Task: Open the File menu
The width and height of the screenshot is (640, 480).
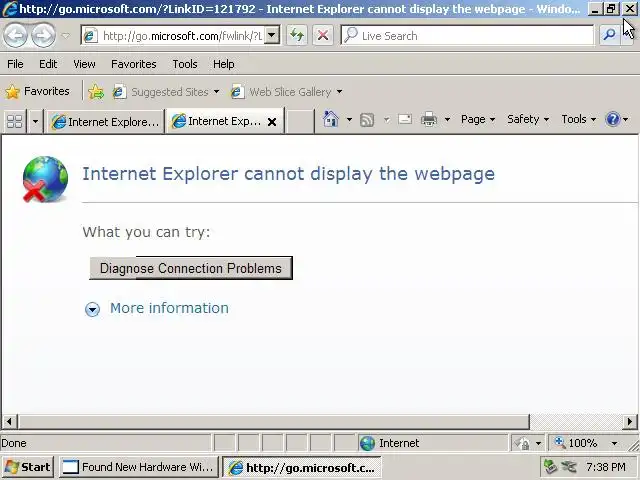Action: (15, 64)
